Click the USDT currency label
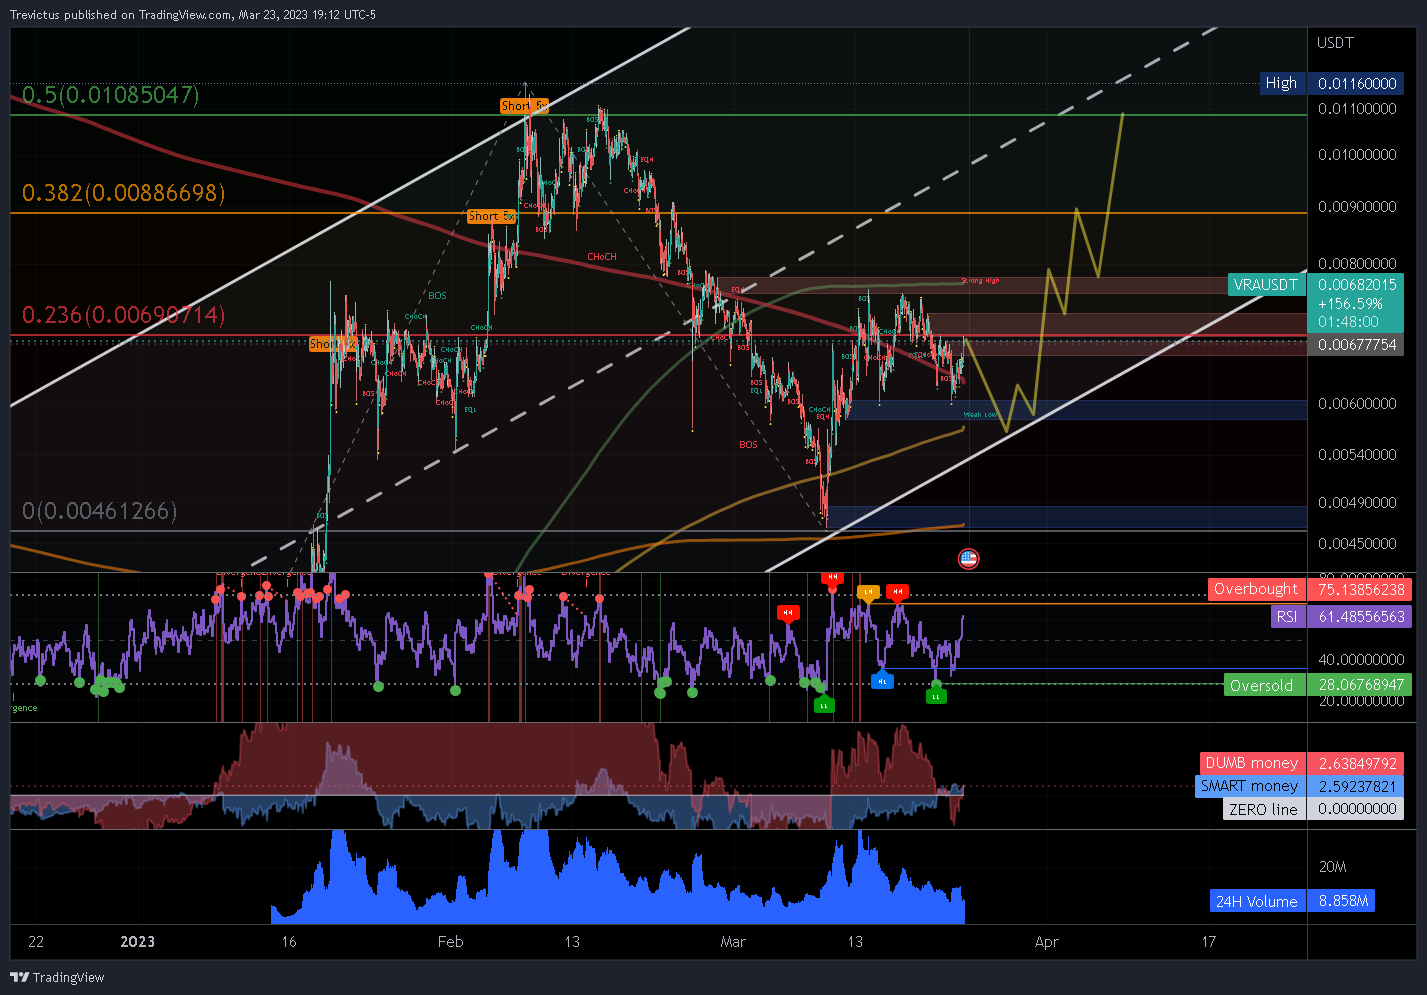The width and height of the screenshot is (1427, 995). [1335, 42]
